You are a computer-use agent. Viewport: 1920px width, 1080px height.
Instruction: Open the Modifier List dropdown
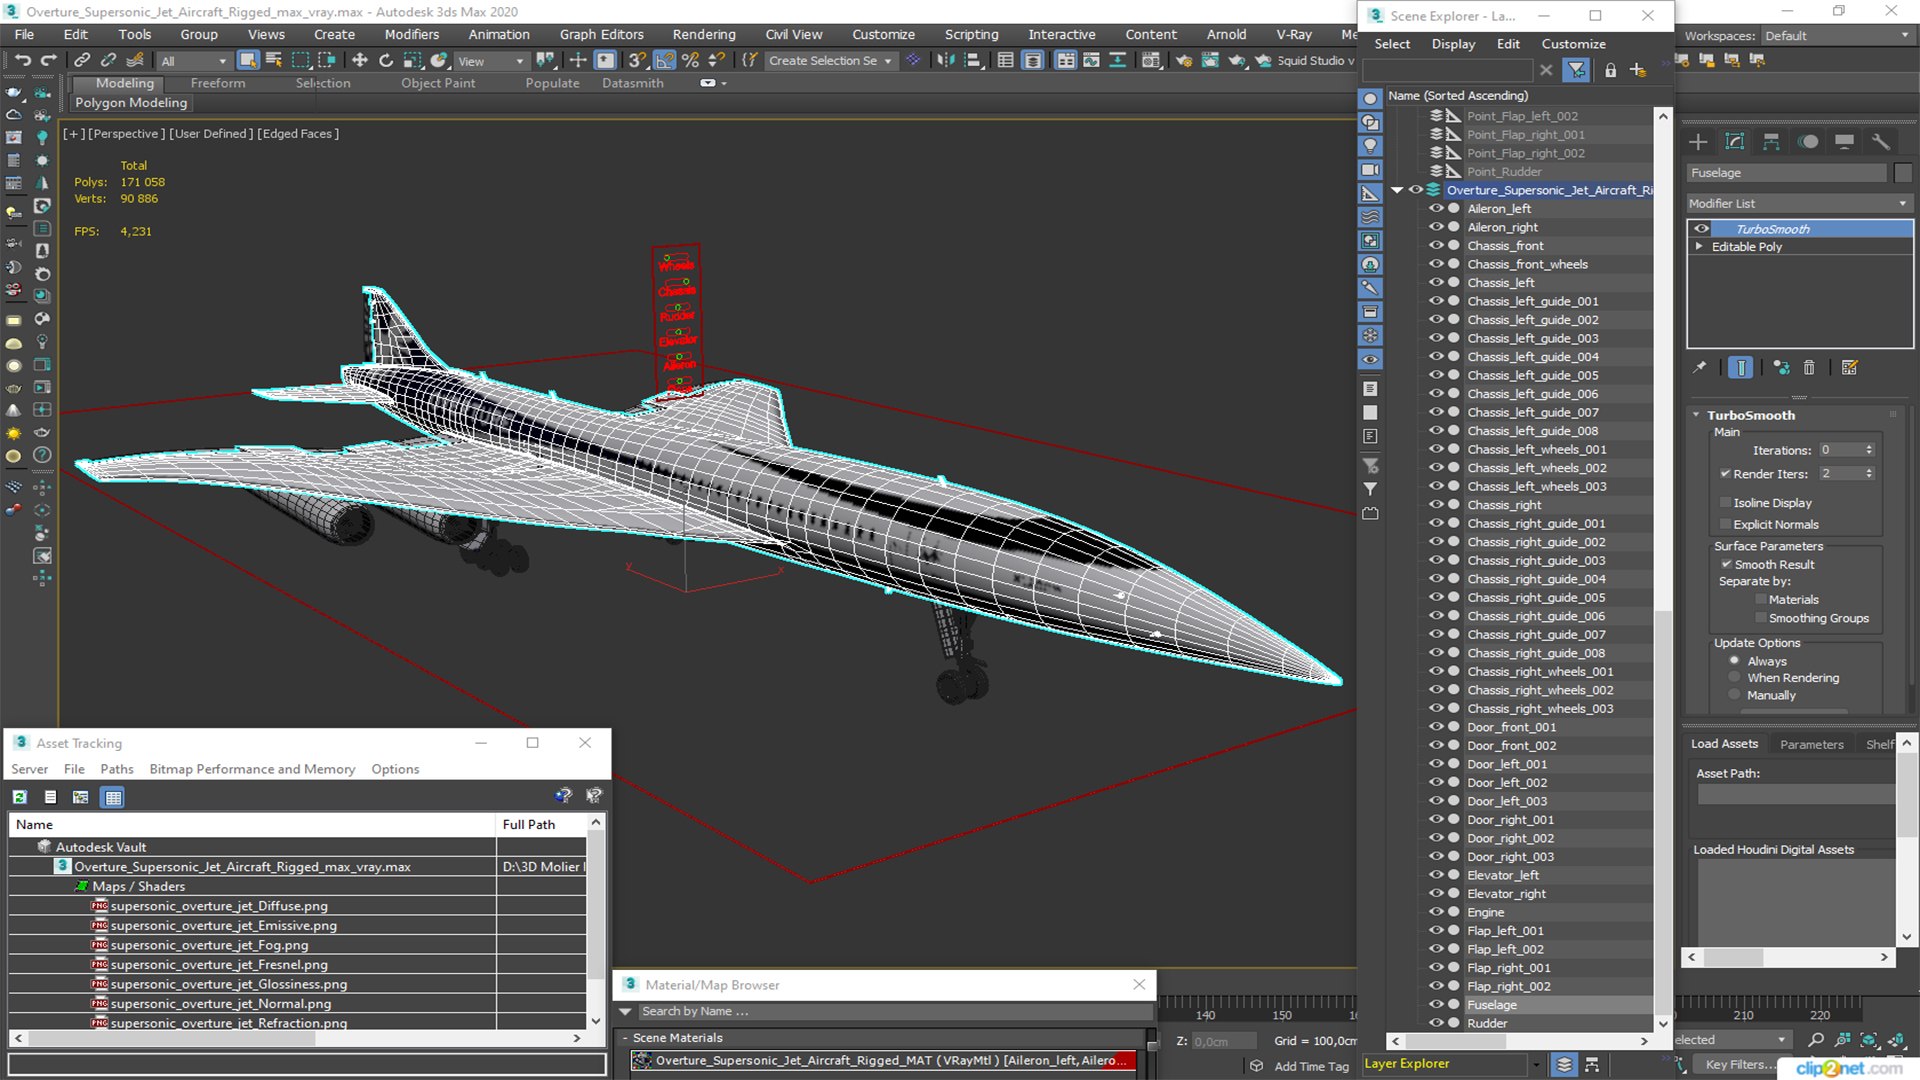click(x=1799, y=203)
